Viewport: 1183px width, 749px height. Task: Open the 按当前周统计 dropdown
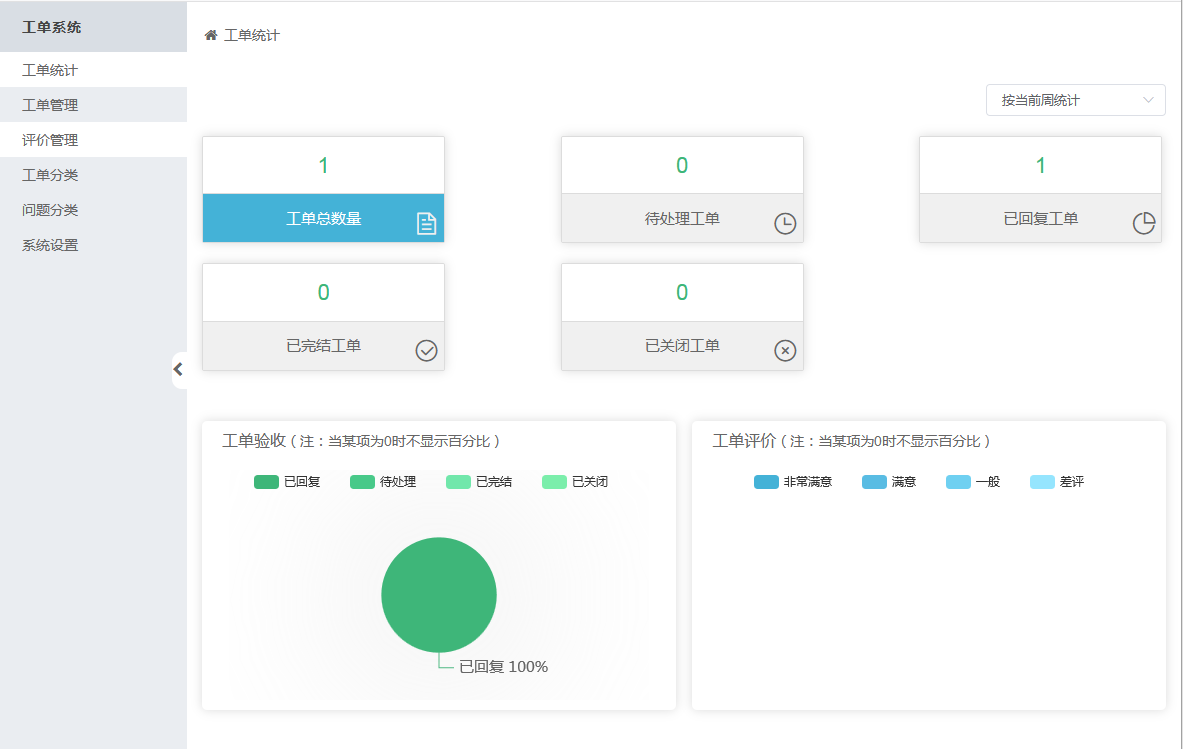point(1075,100)
